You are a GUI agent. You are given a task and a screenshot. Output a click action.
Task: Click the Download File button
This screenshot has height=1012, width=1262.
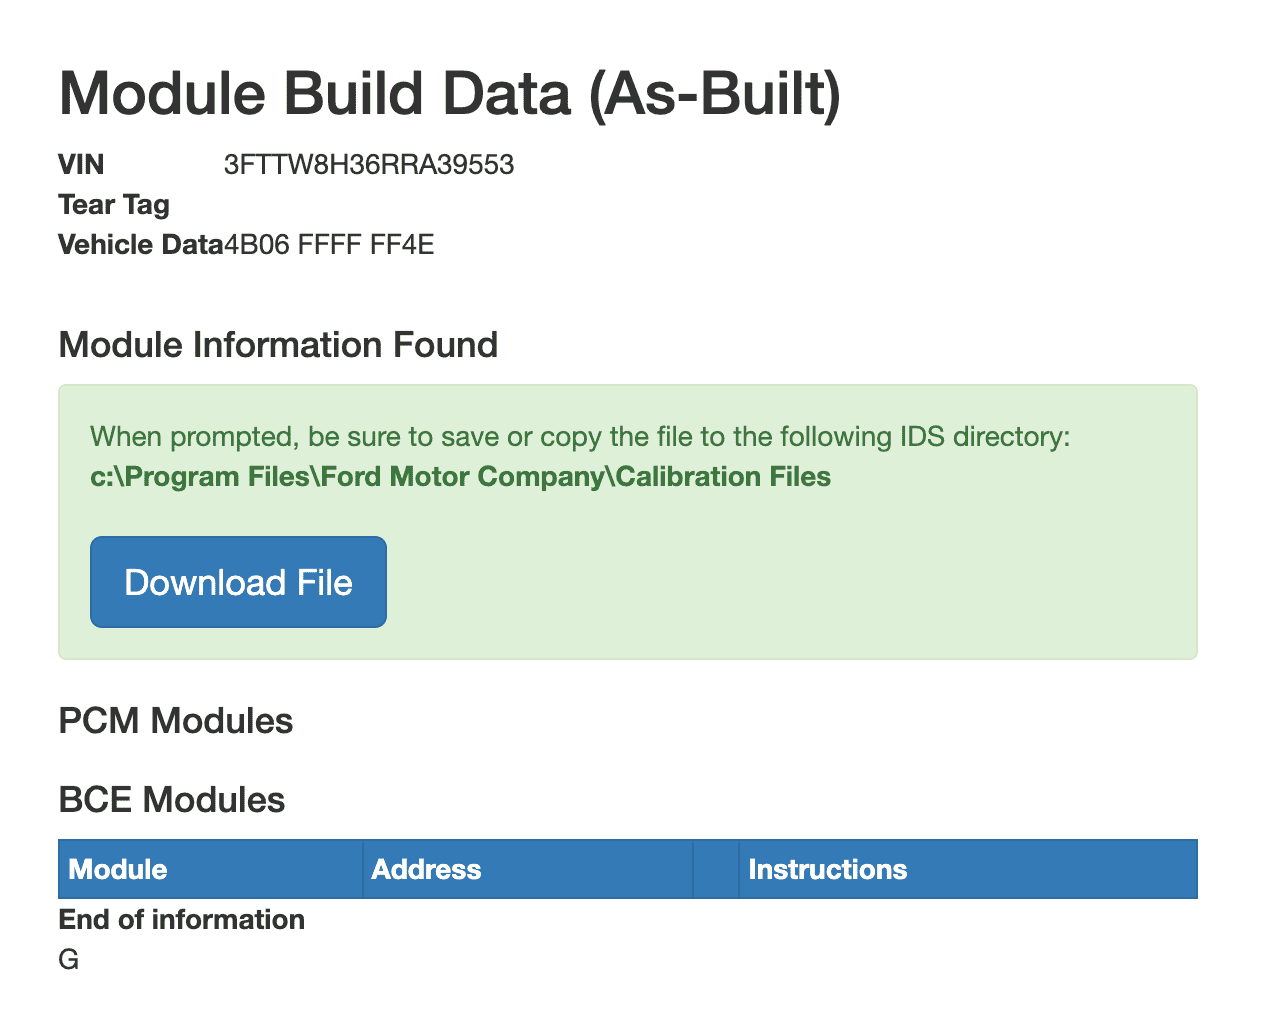click(238, 582)
